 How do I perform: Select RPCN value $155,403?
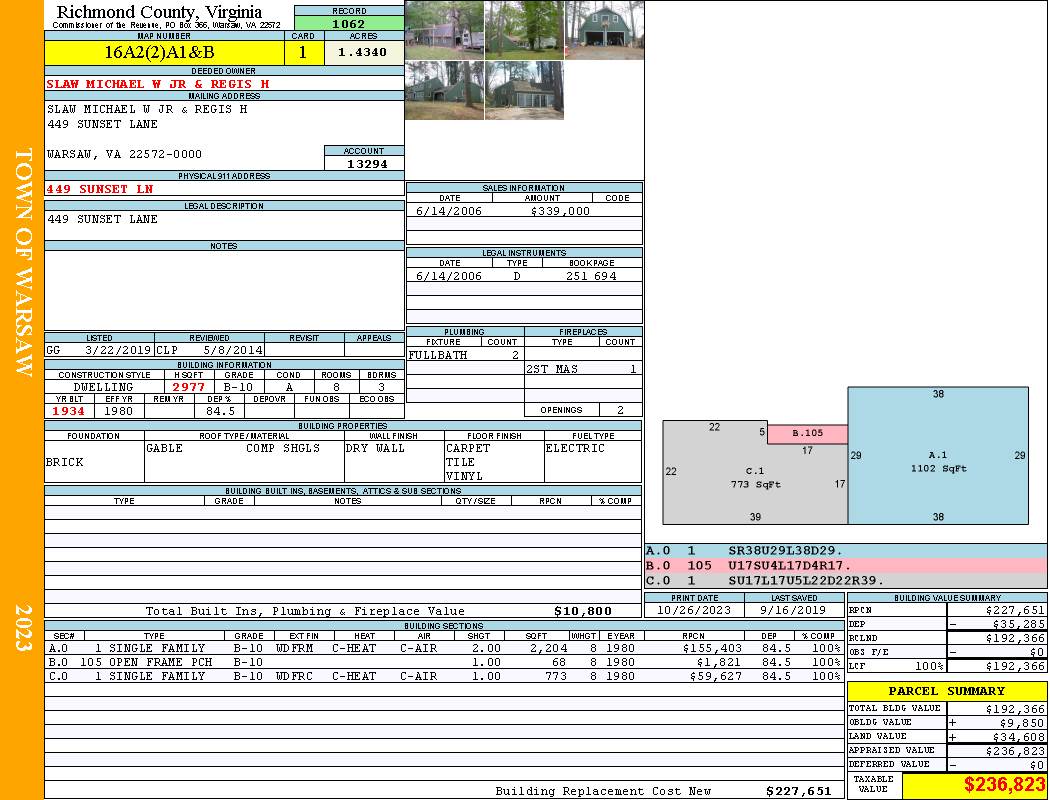[712, 648]
